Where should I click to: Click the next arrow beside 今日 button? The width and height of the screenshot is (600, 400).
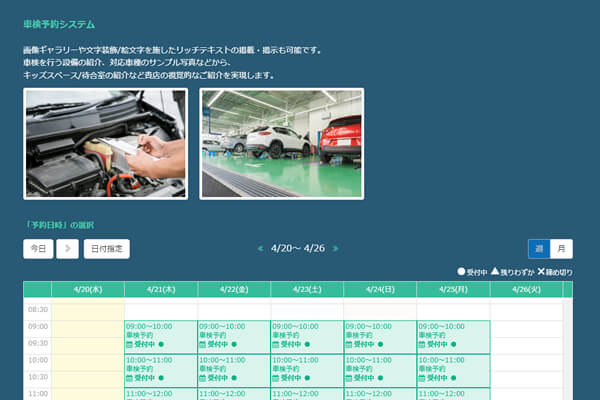67,249
